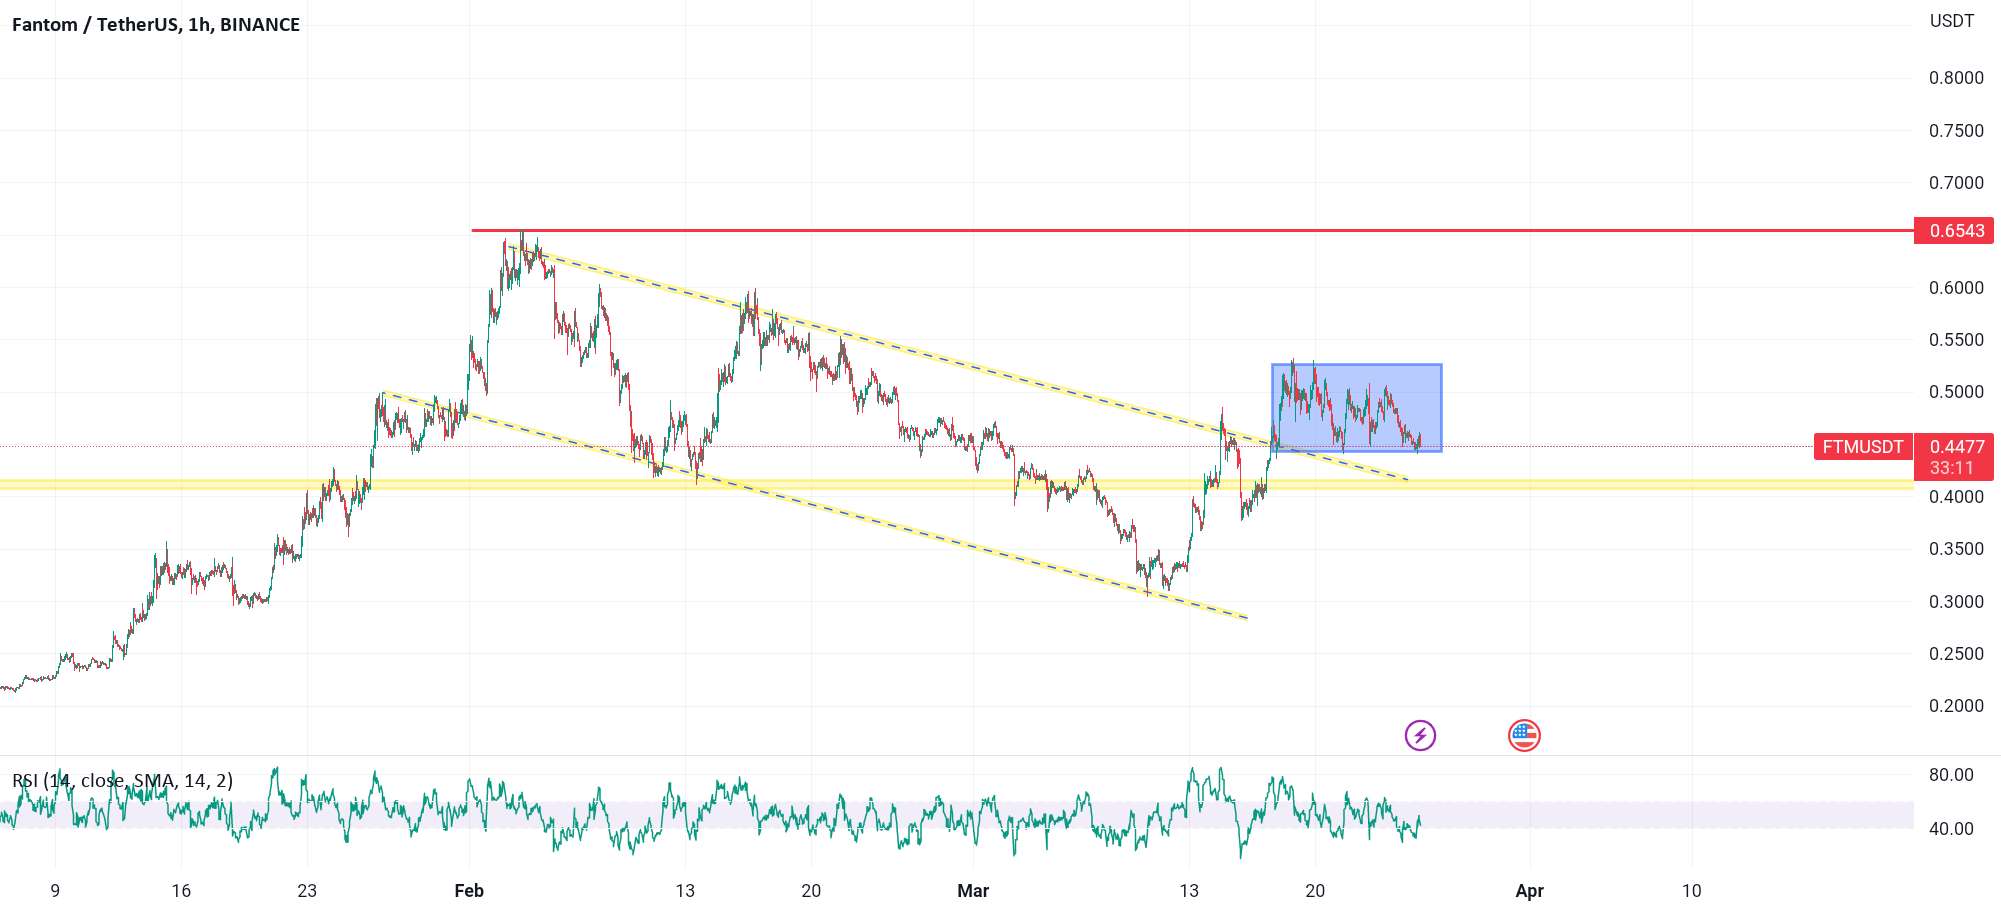Click the 0.5500 price axis label
This screenshot has width=2001, height=911.
coord(1956,340)
